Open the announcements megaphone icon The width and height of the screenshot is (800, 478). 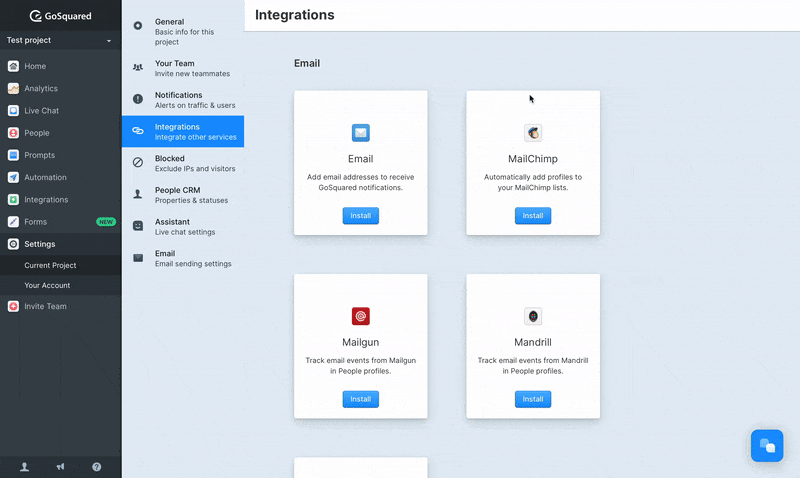[x=60, y=467]
